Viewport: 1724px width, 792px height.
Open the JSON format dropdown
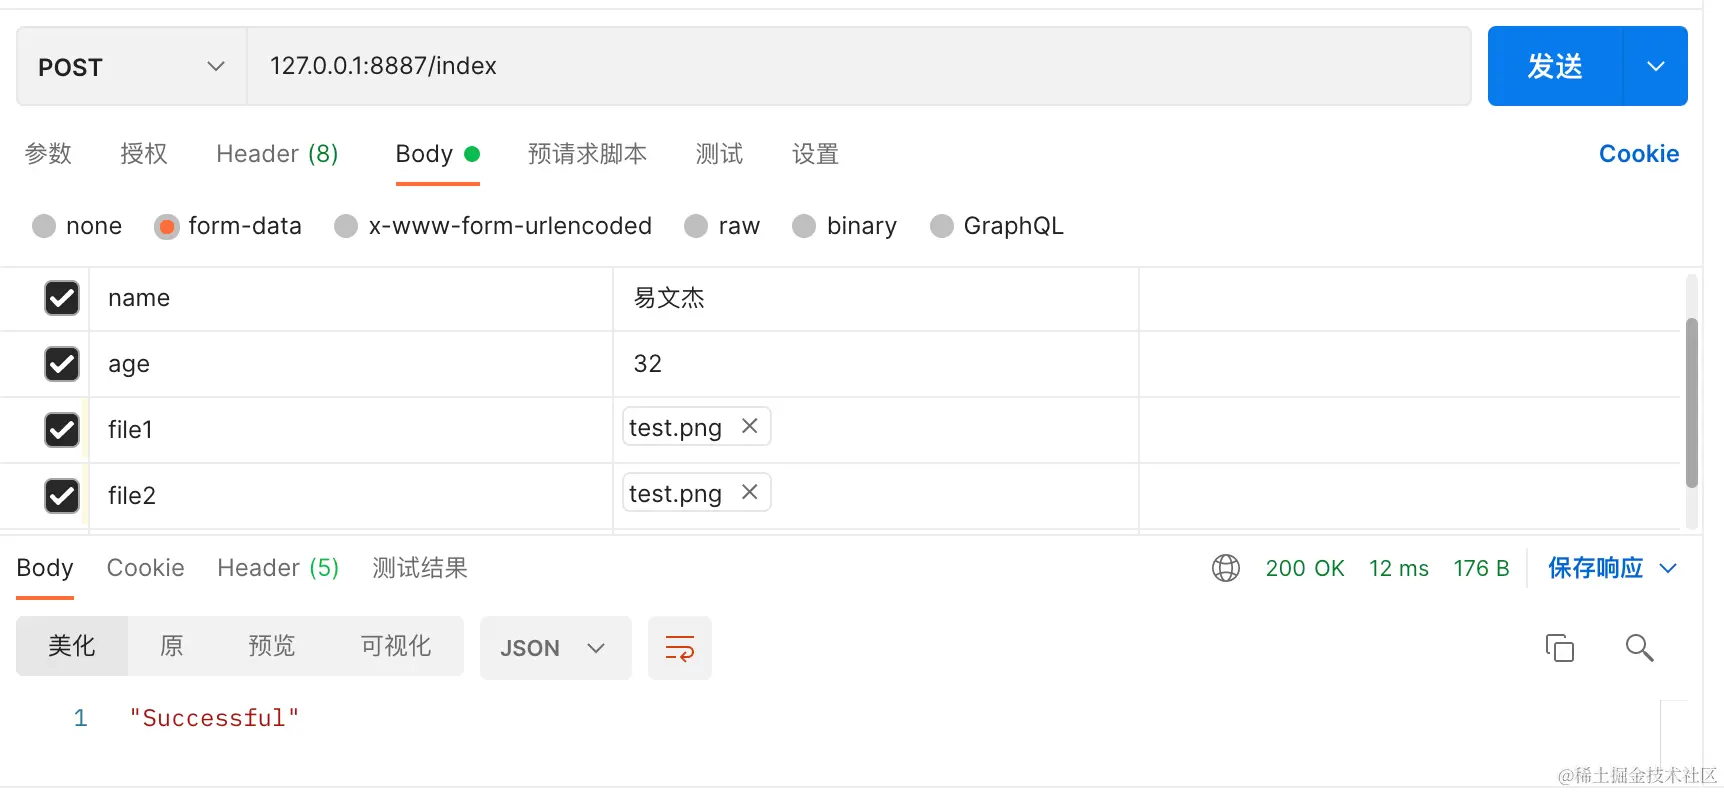click(555, 648)
